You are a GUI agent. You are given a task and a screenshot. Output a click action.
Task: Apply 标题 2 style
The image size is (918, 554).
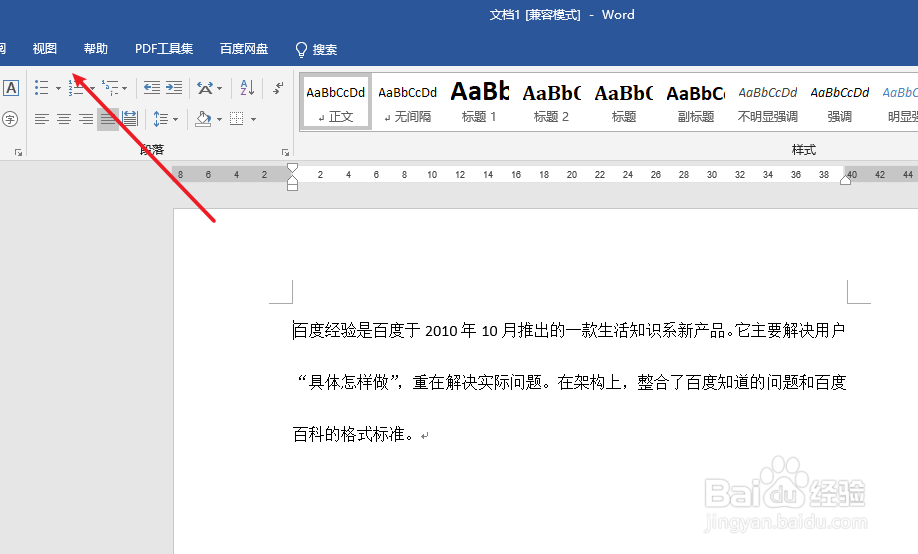pyautogui.click(x=552, y=101)
